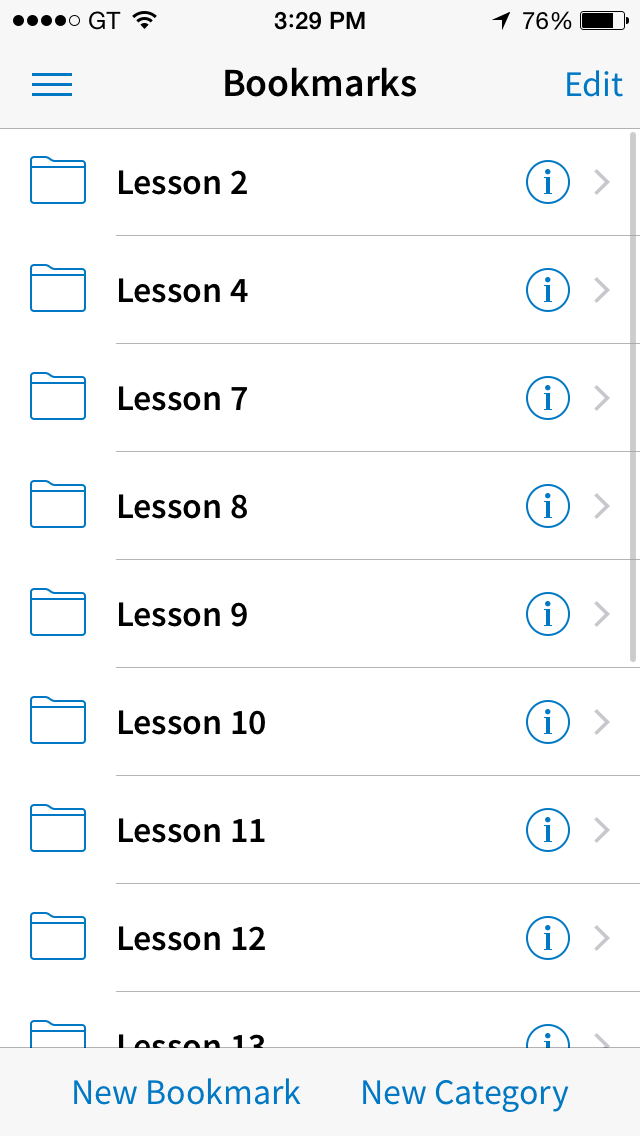This screenshot has width=640, height=1136.
Task: View info for Lesson 10
Action: point(547,722)
